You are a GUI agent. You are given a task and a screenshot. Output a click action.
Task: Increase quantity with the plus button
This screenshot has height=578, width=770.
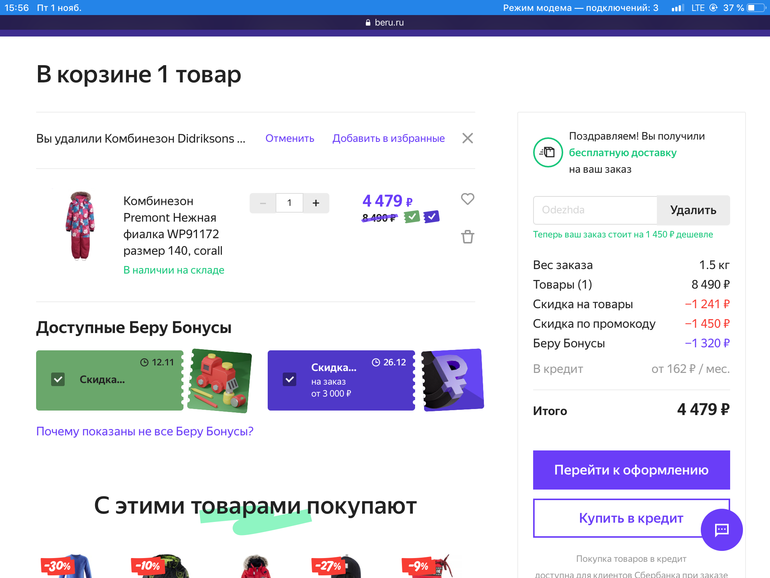coord(316,203)
